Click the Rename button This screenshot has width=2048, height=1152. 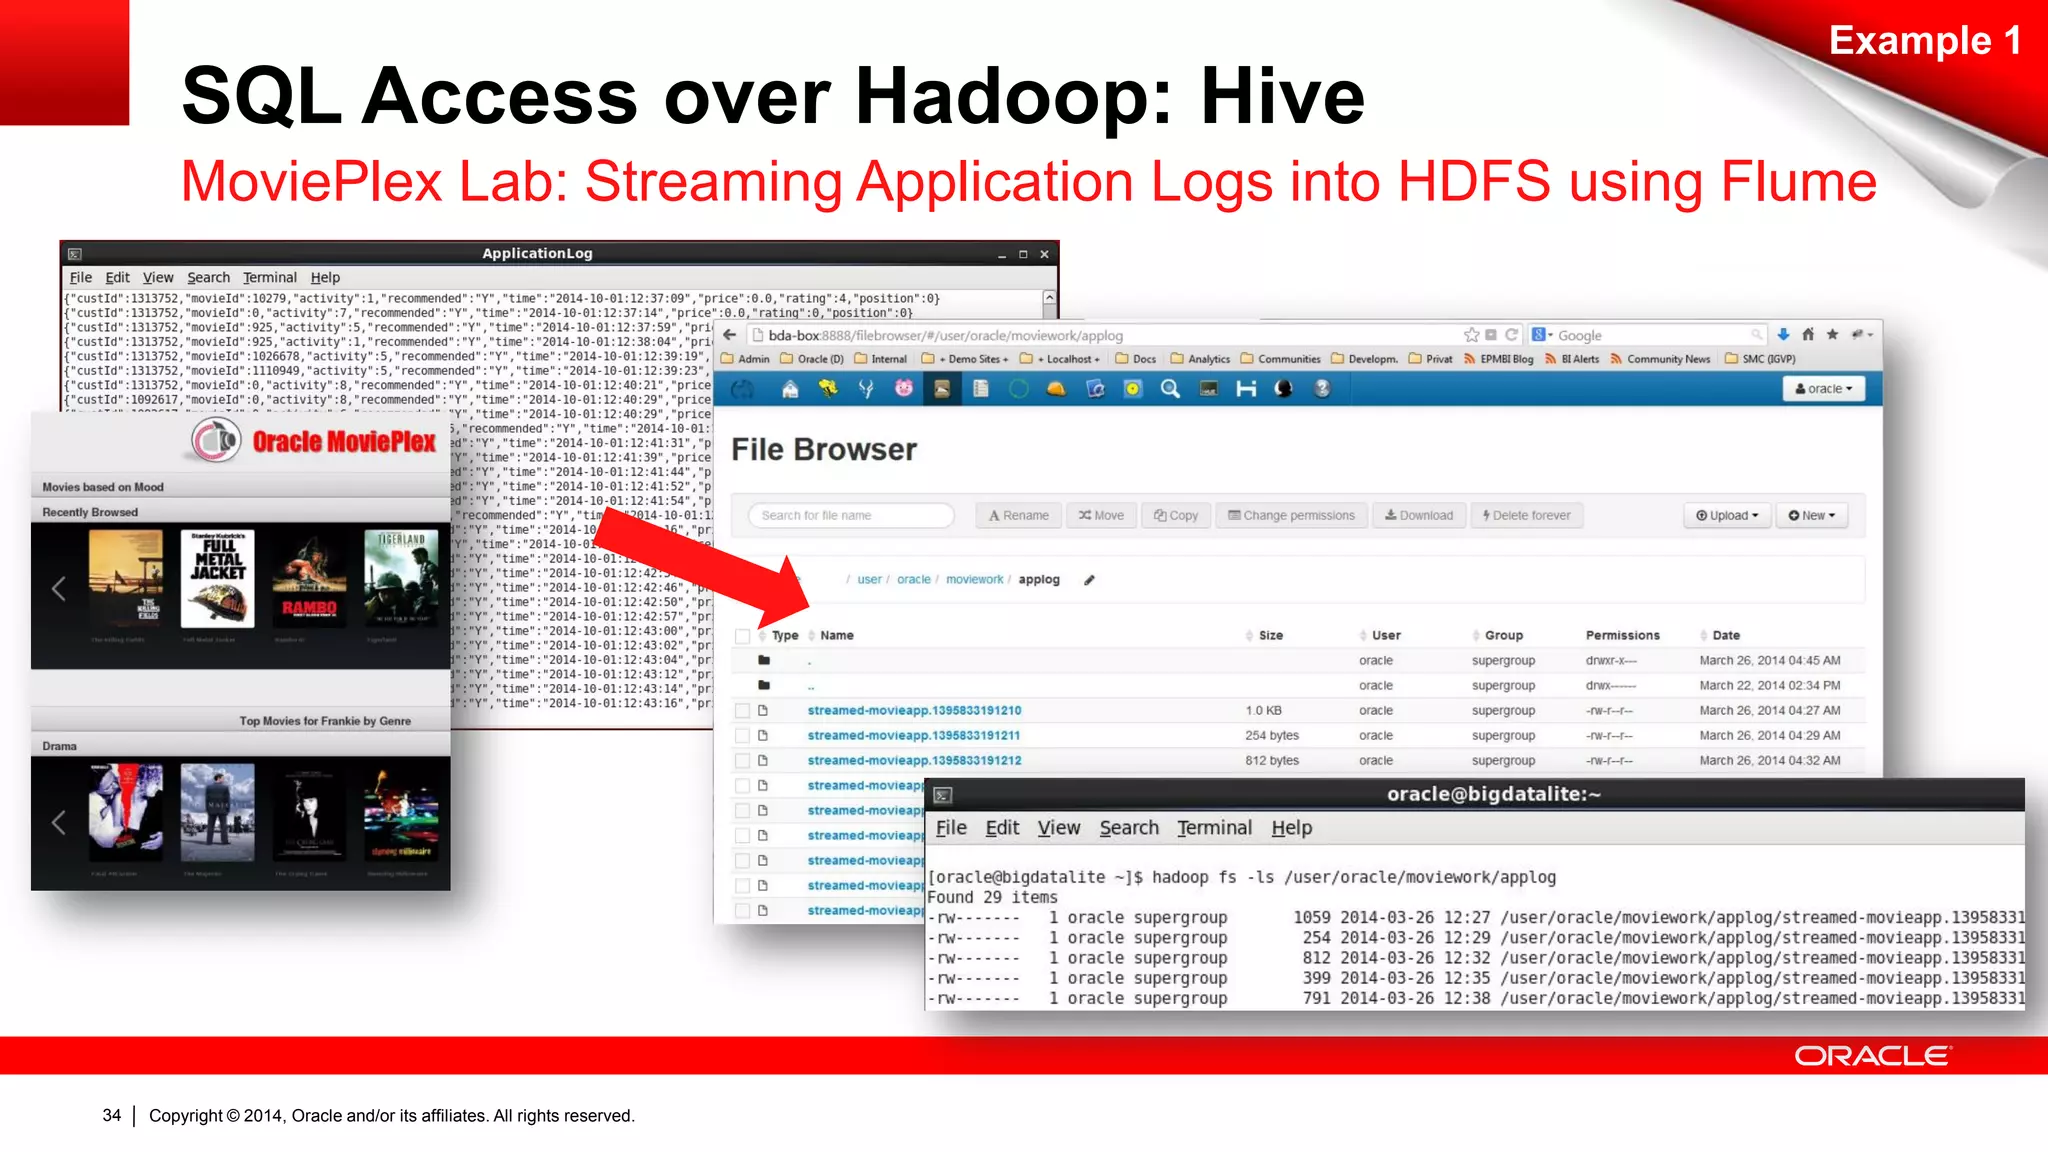[1019, 516]
